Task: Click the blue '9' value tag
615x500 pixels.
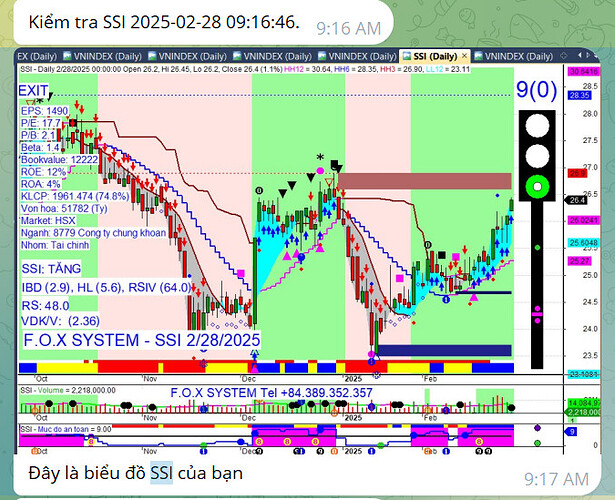Action: click(x=571, y=432)
